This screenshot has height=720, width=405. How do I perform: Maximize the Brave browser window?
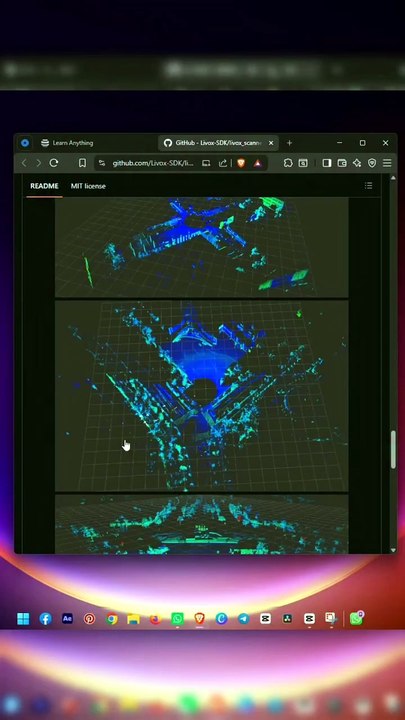coord(362,143)
